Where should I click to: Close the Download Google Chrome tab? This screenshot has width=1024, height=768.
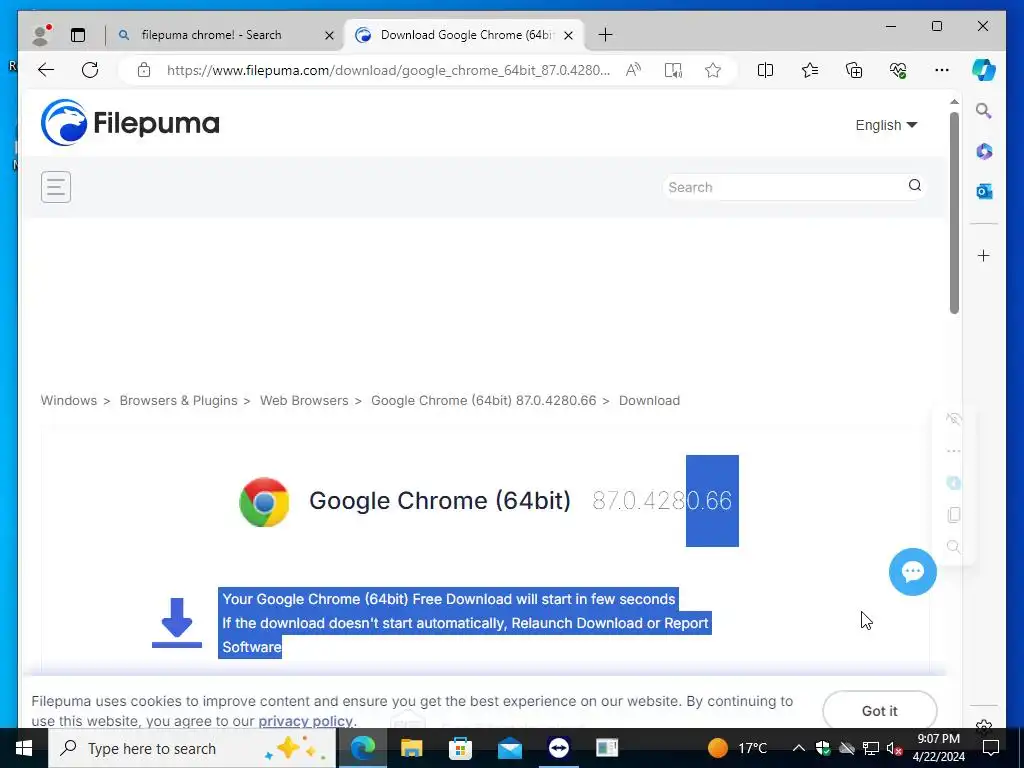pyautogui.click(x=568, y=35)
